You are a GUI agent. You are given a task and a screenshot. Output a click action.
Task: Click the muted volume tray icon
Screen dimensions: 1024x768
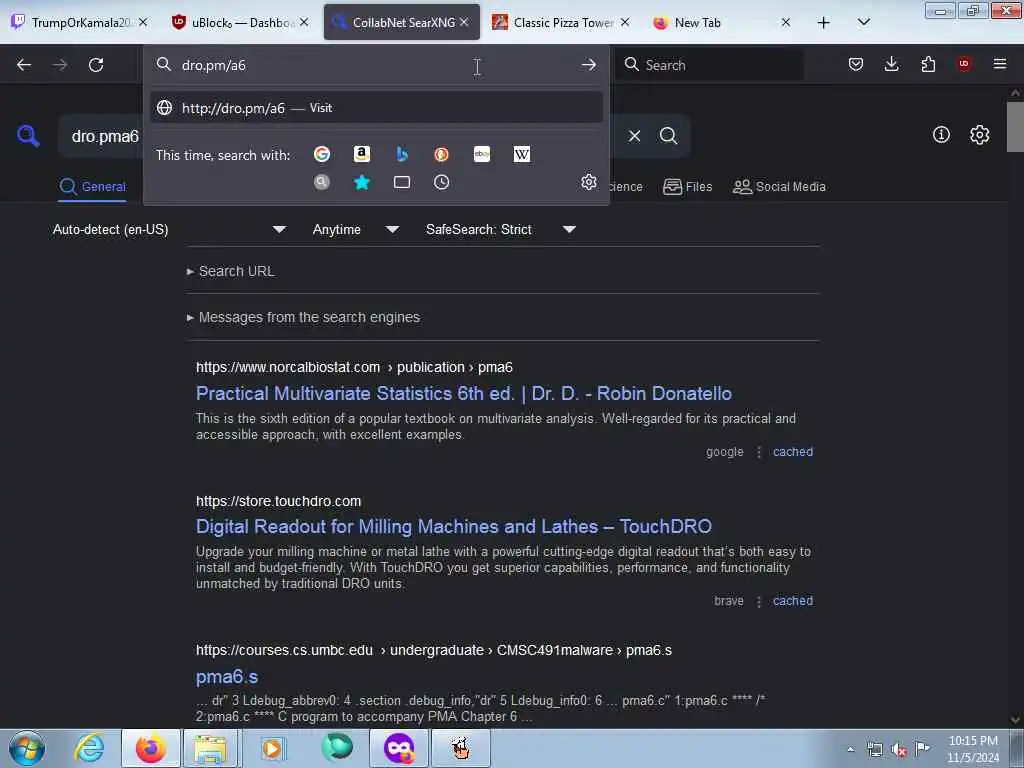[x=899, y=749]
